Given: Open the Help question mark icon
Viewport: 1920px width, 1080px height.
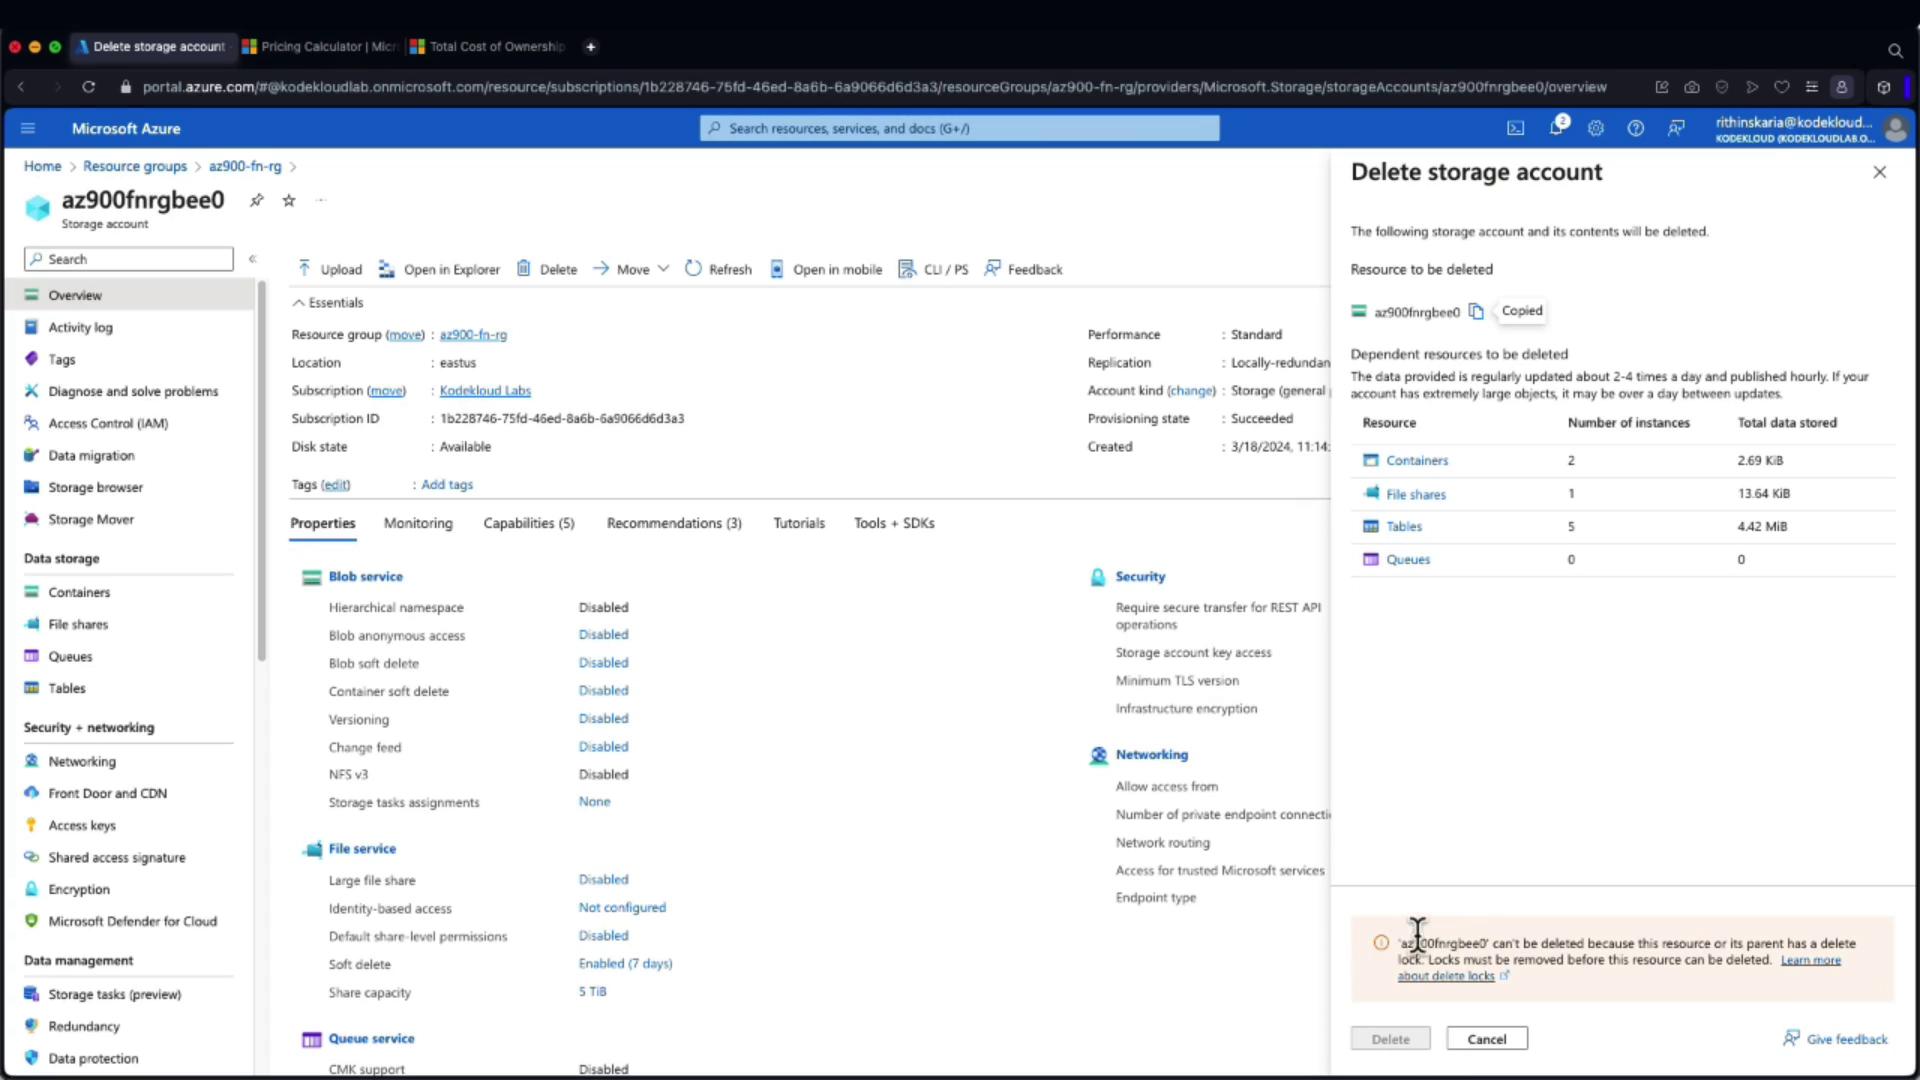Looking at the screenshot, I should click(x=1636, y=128).
